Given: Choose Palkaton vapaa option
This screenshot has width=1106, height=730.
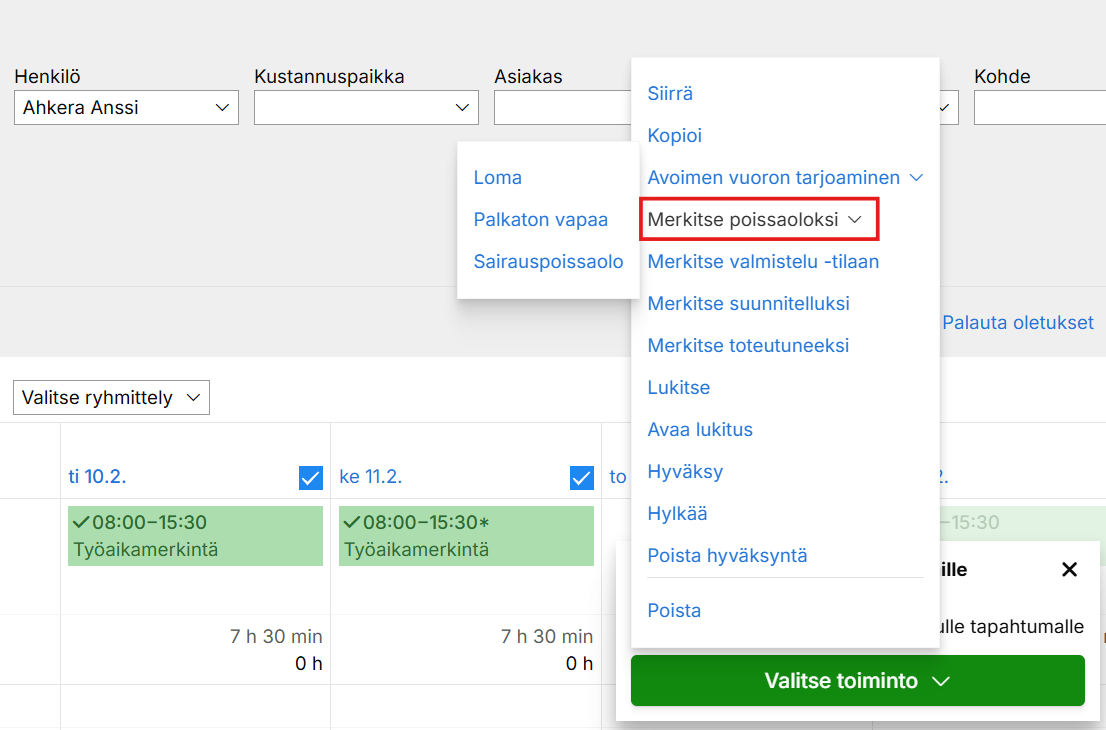Looking at the screenshot, I should [x=541, y=220].
